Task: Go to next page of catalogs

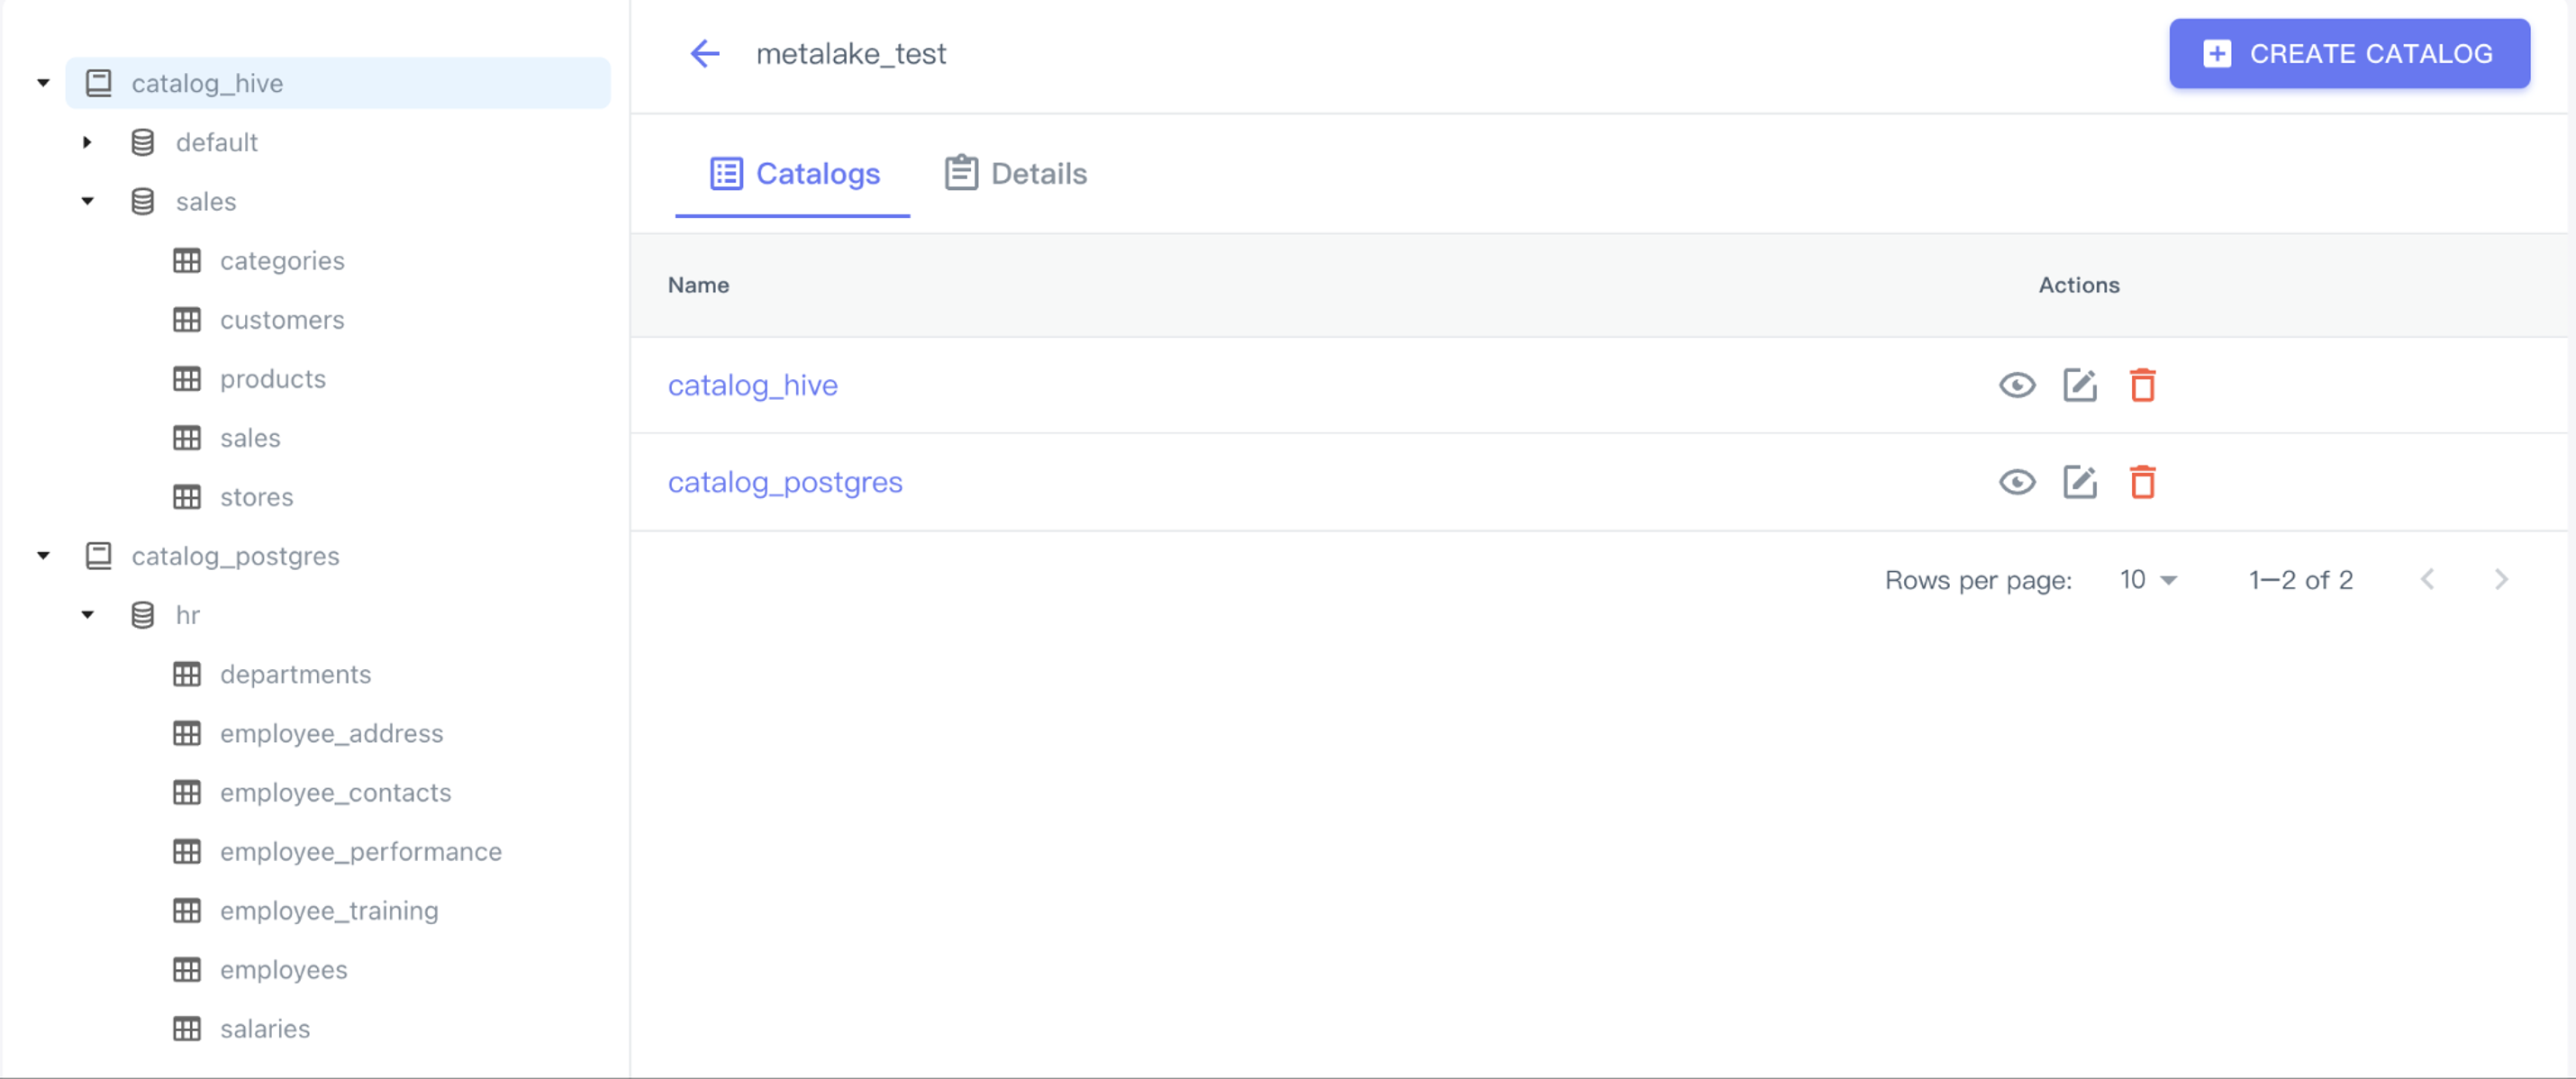Action: (2500, 580)
